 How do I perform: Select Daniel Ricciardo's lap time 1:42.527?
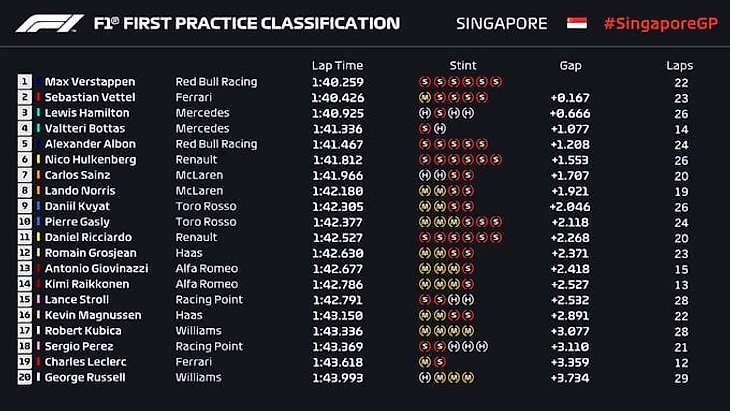338,237
